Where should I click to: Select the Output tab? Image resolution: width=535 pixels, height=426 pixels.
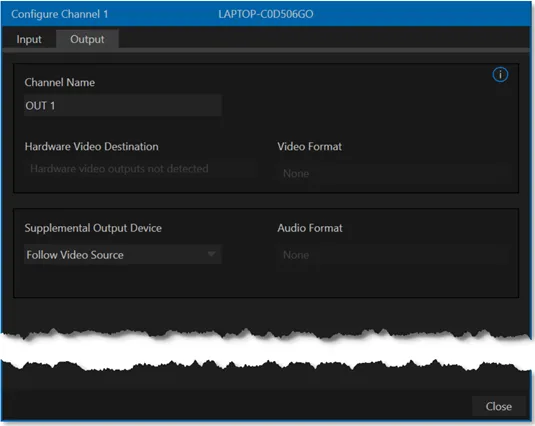pos(87,39)
